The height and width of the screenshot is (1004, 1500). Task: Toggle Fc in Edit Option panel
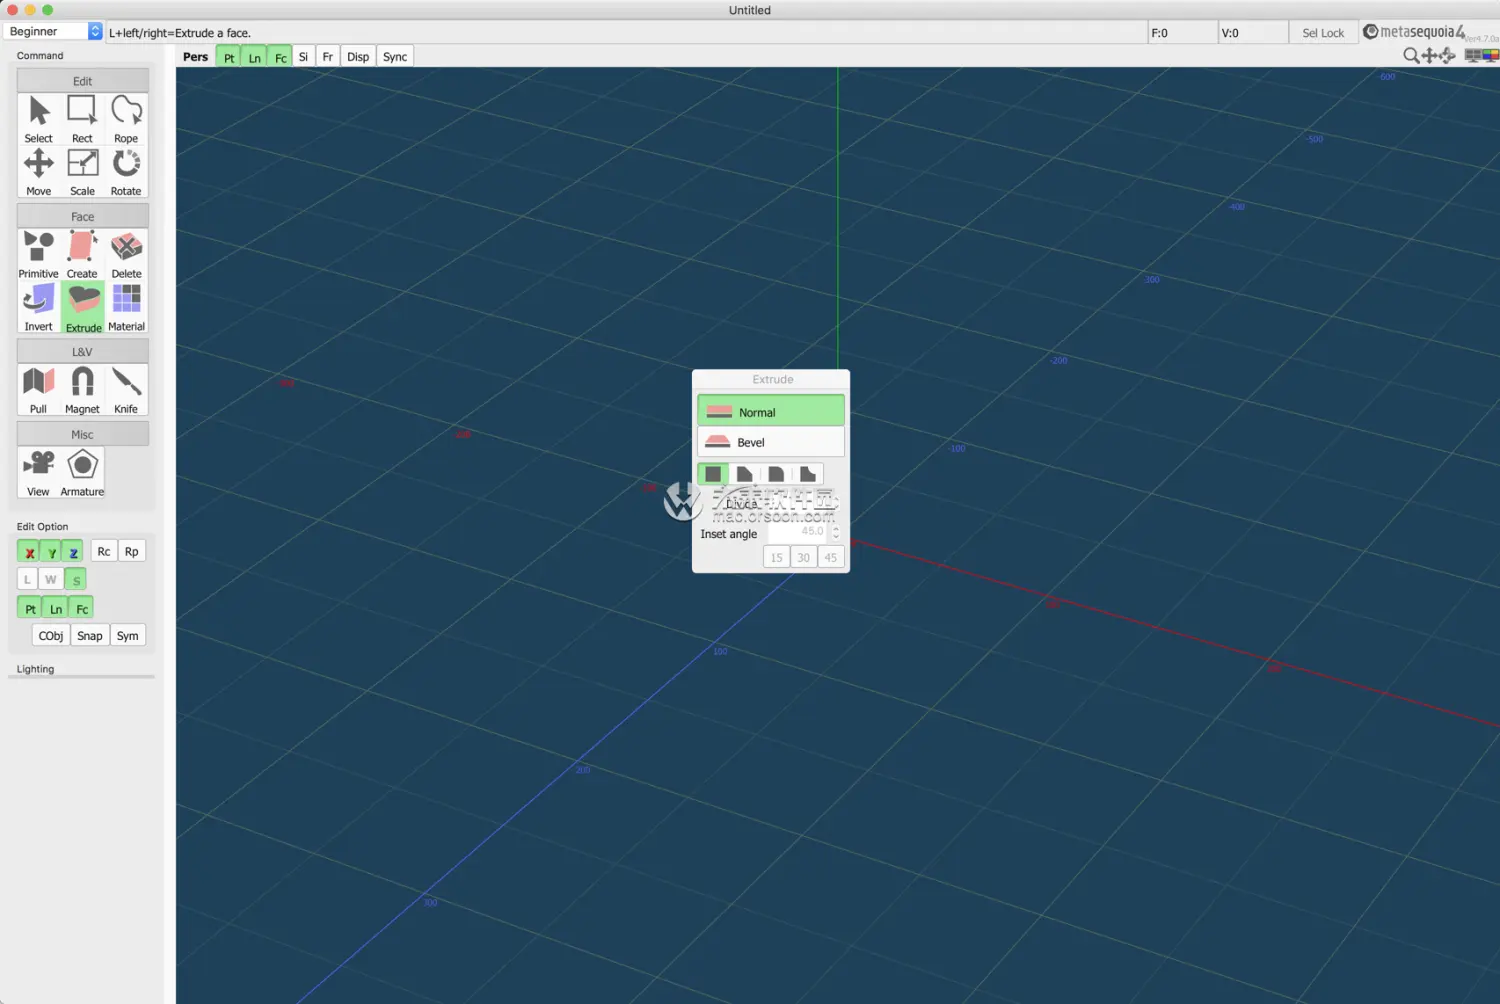[x=82, y=608]
